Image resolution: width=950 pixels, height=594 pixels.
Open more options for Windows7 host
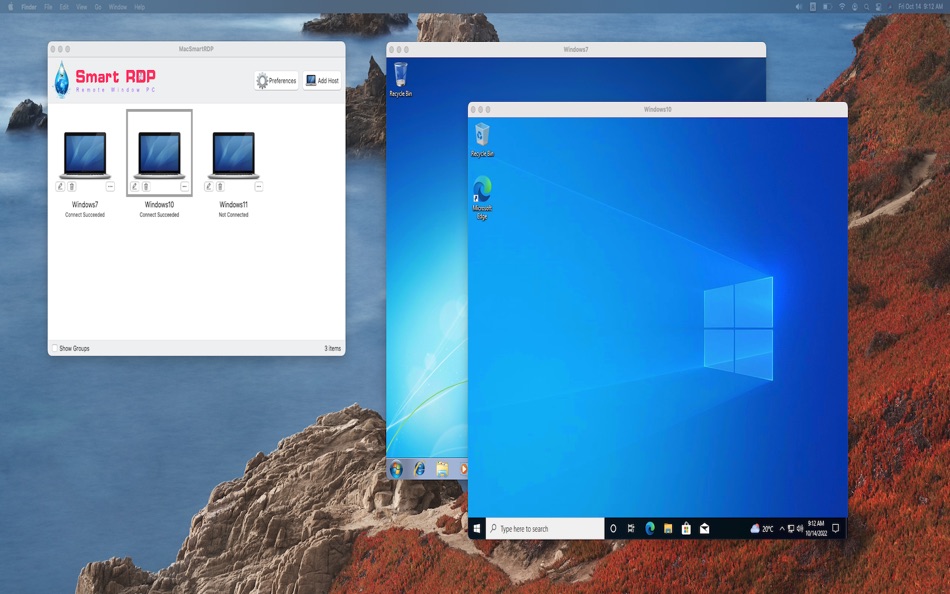click(110, 187)
